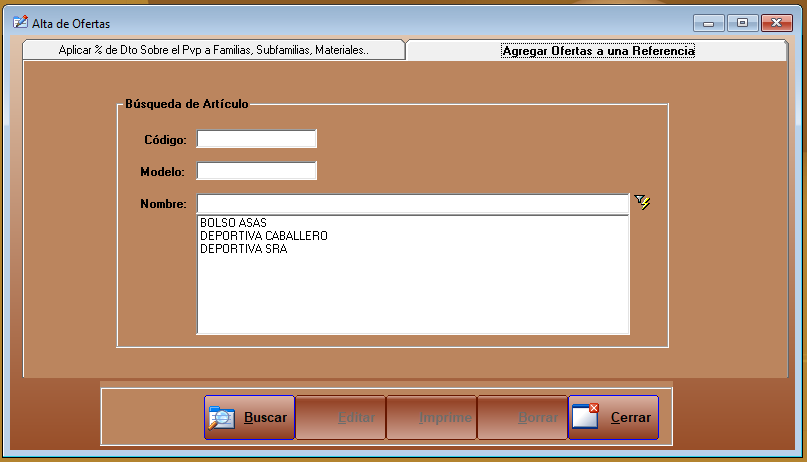The width and height of the screenshot is (807, 462).
Task: Select BOLSO ASAS in the results list
Action: pos(413,223)
